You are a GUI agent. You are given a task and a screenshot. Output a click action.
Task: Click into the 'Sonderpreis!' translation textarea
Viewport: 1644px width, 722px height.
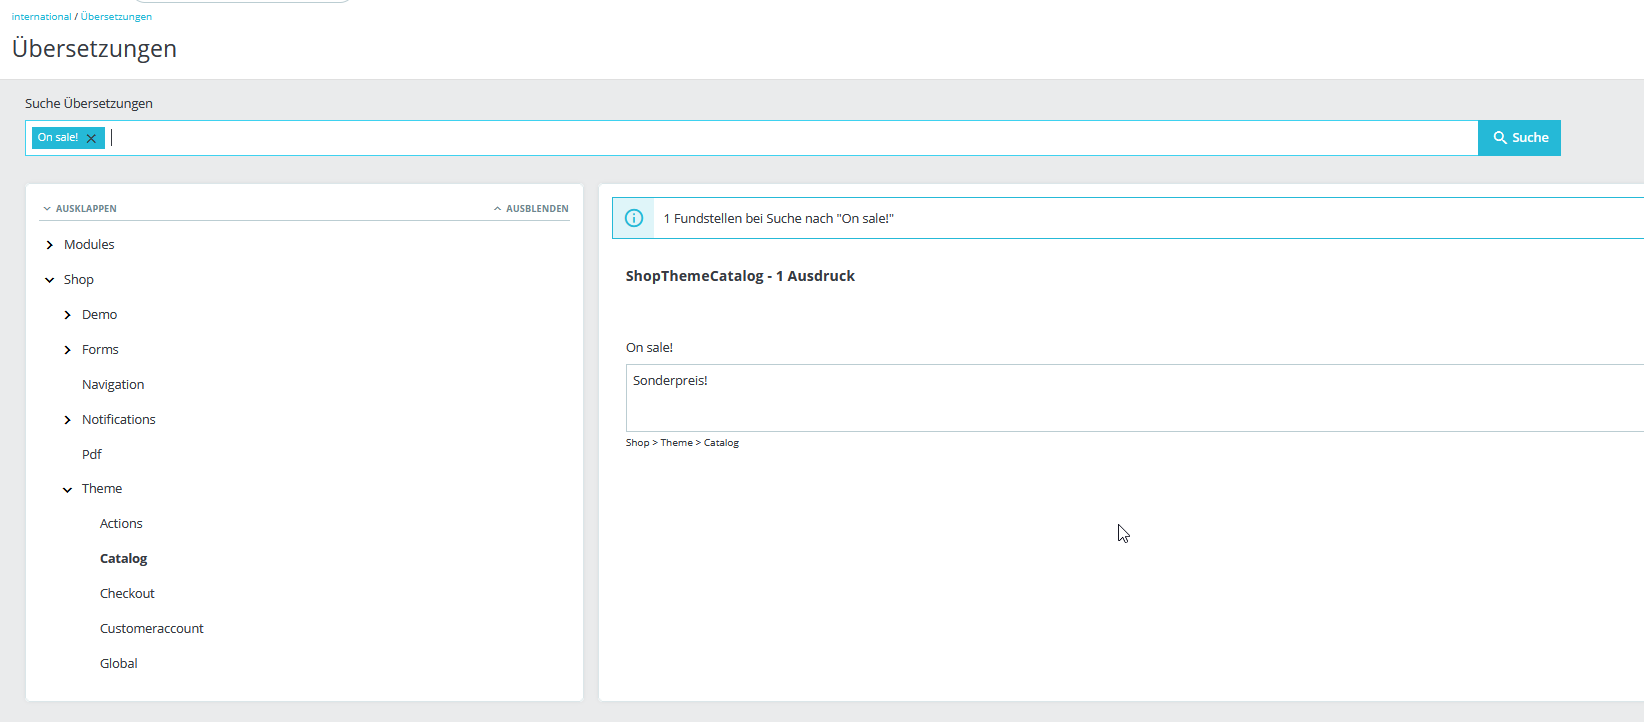pos(1135,398)
